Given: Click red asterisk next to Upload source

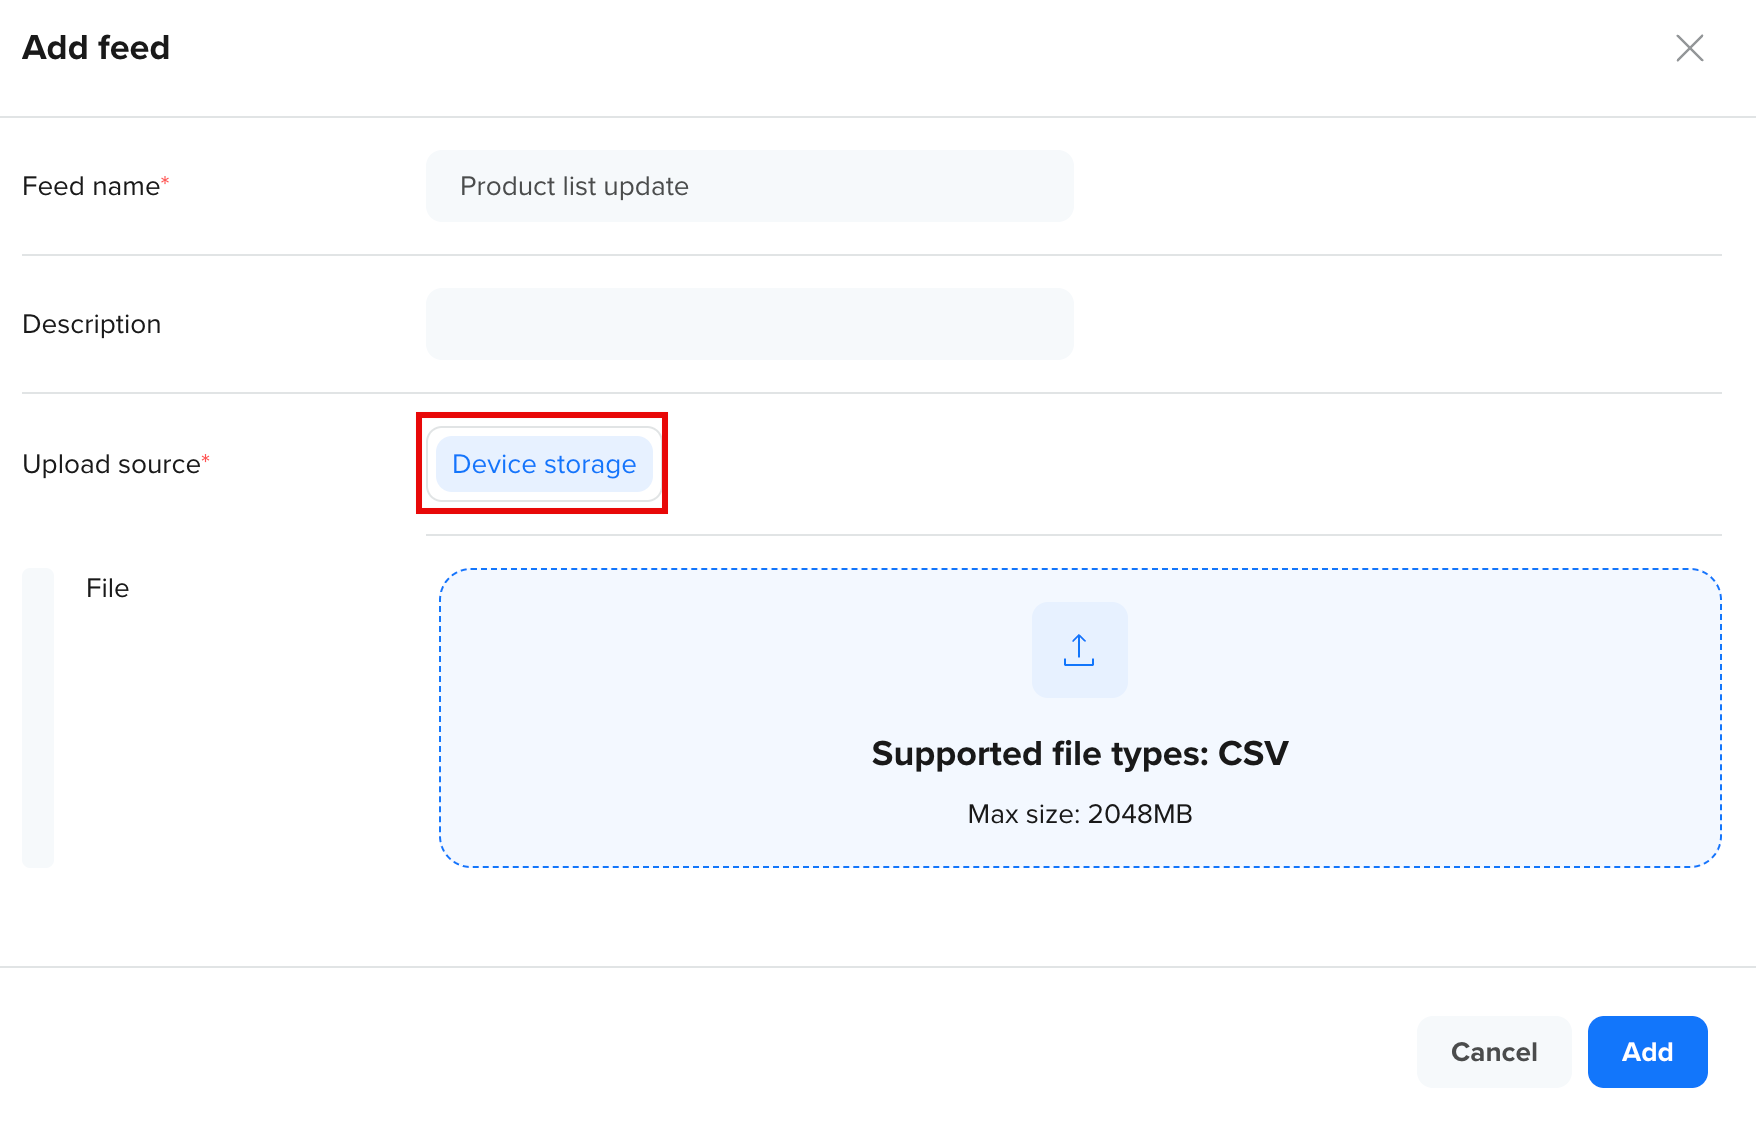Looking at the screenshot, I should pos(206,458).
